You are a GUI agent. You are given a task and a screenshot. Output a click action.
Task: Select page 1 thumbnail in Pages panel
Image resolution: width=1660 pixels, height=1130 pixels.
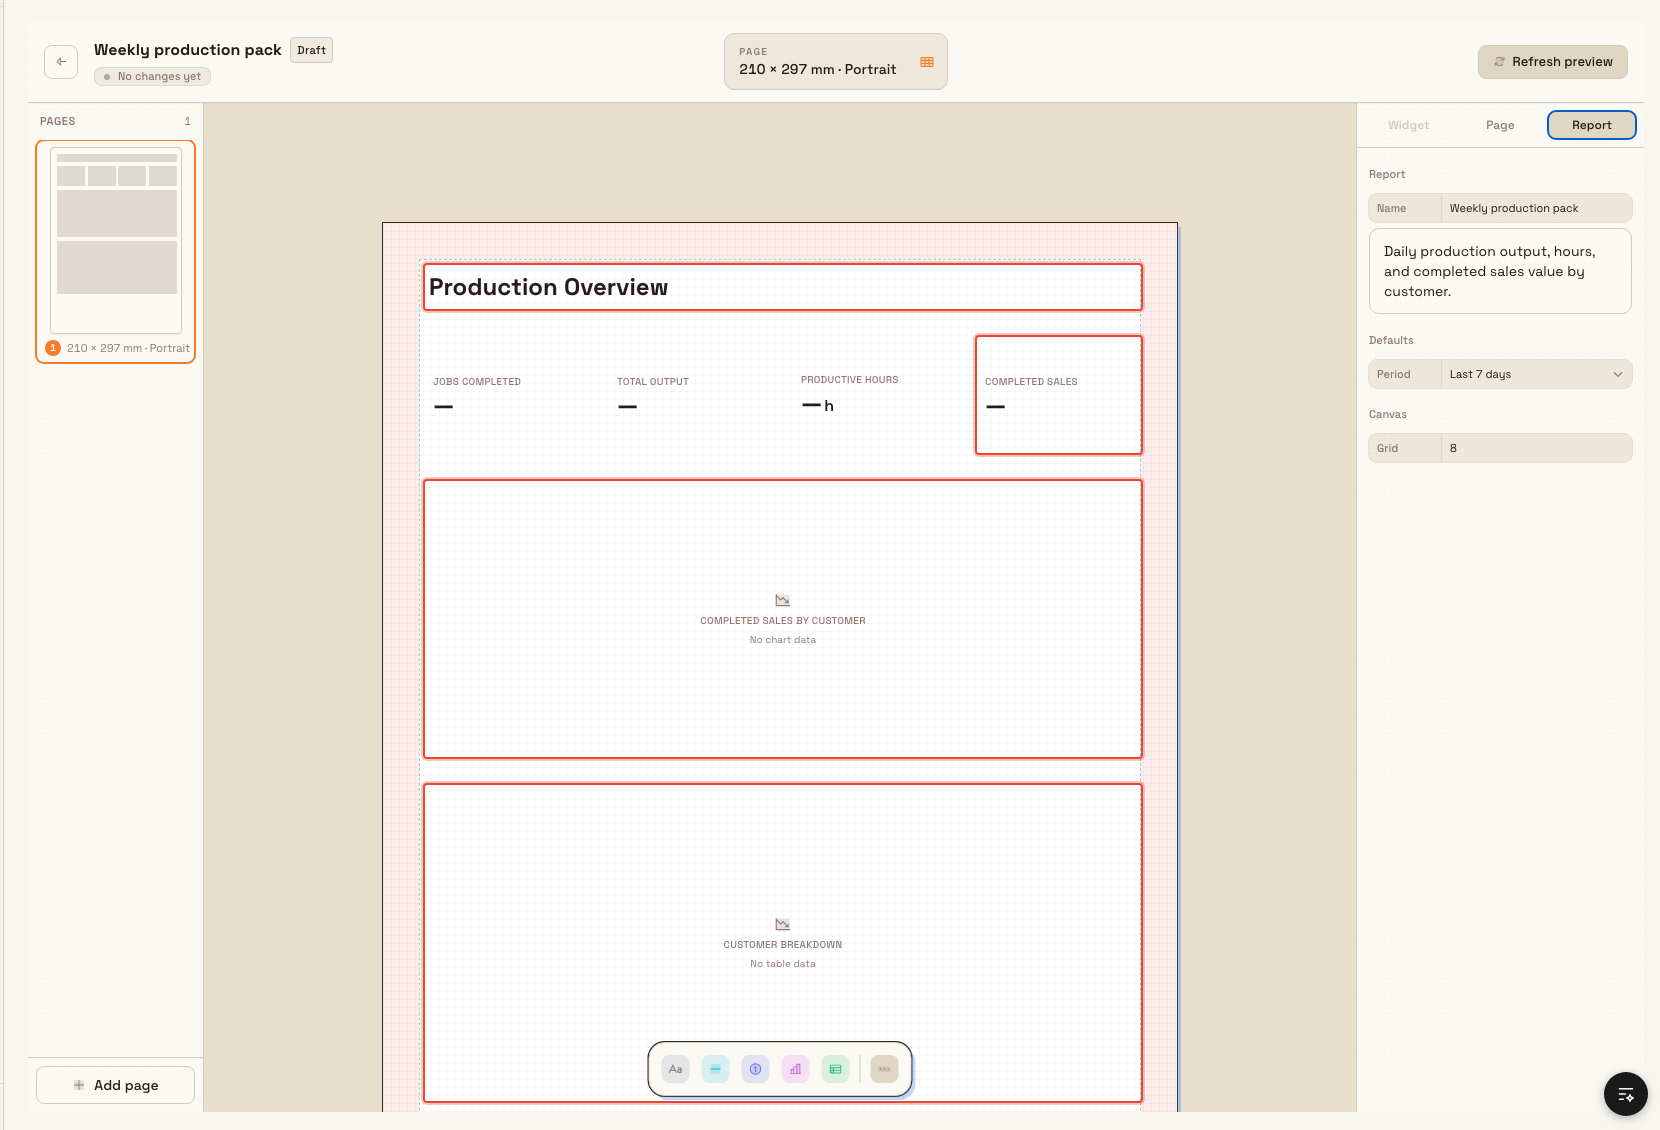coord(116,252)
